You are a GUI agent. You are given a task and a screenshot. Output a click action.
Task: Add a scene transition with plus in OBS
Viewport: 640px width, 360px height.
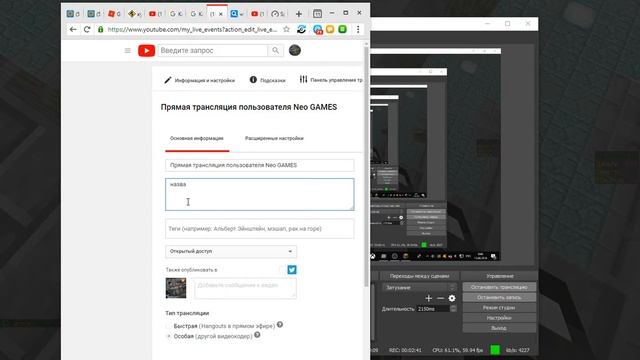coord(429,298)
